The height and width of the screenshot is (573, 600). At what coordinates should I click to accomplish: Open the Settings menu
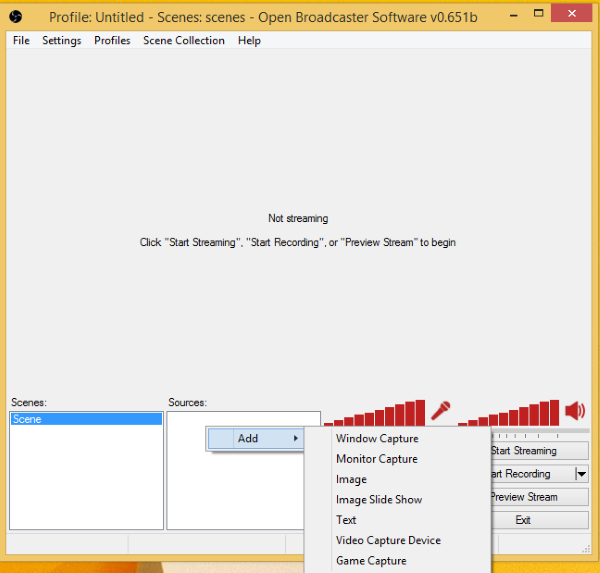coord(62,41)
